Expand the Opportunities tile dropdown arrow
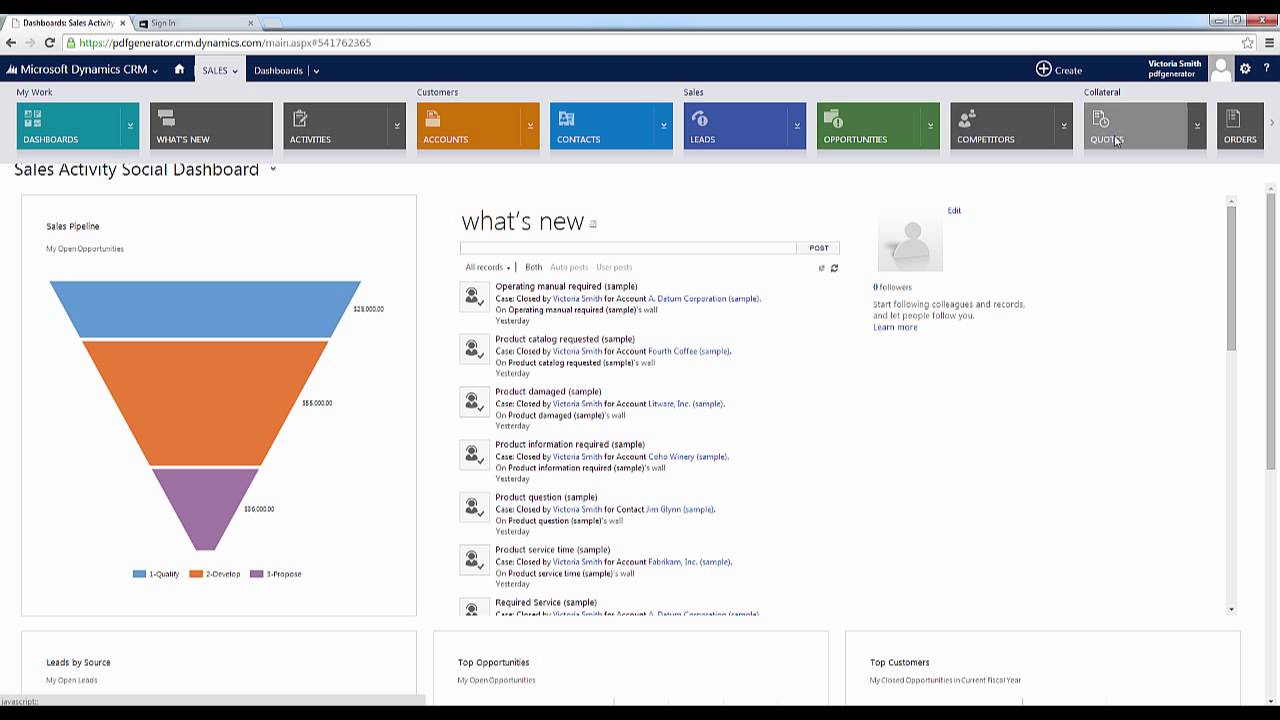Image resolution: width=1280 pixels, height=720 pixels. [x=931, y=126]
